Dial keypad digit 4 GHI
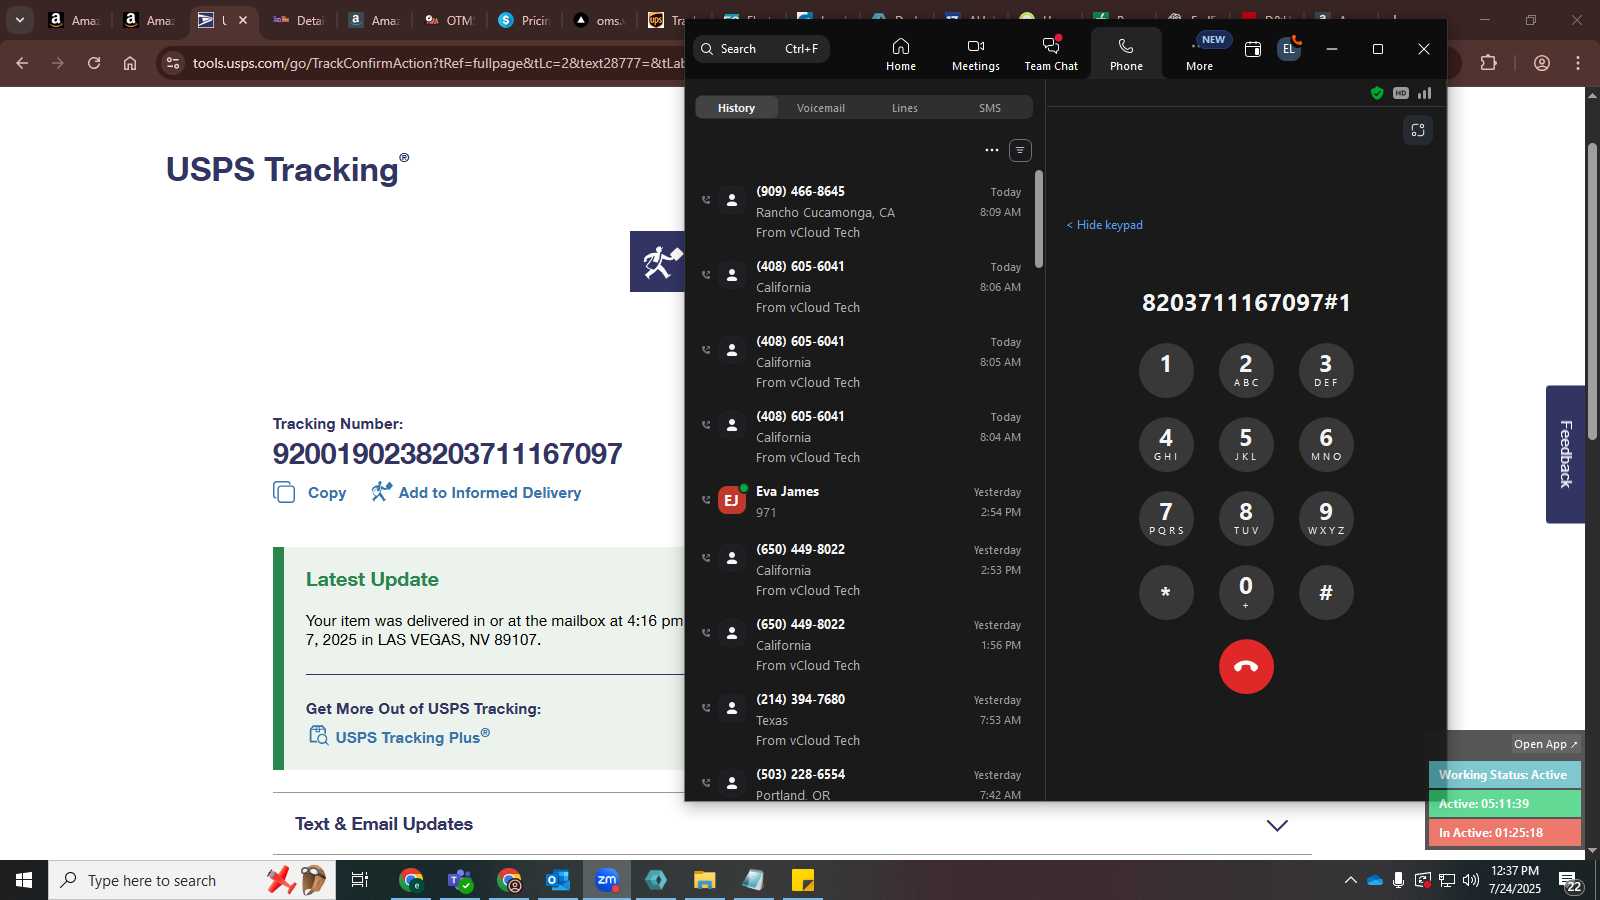 click(x=1166, y=444)
